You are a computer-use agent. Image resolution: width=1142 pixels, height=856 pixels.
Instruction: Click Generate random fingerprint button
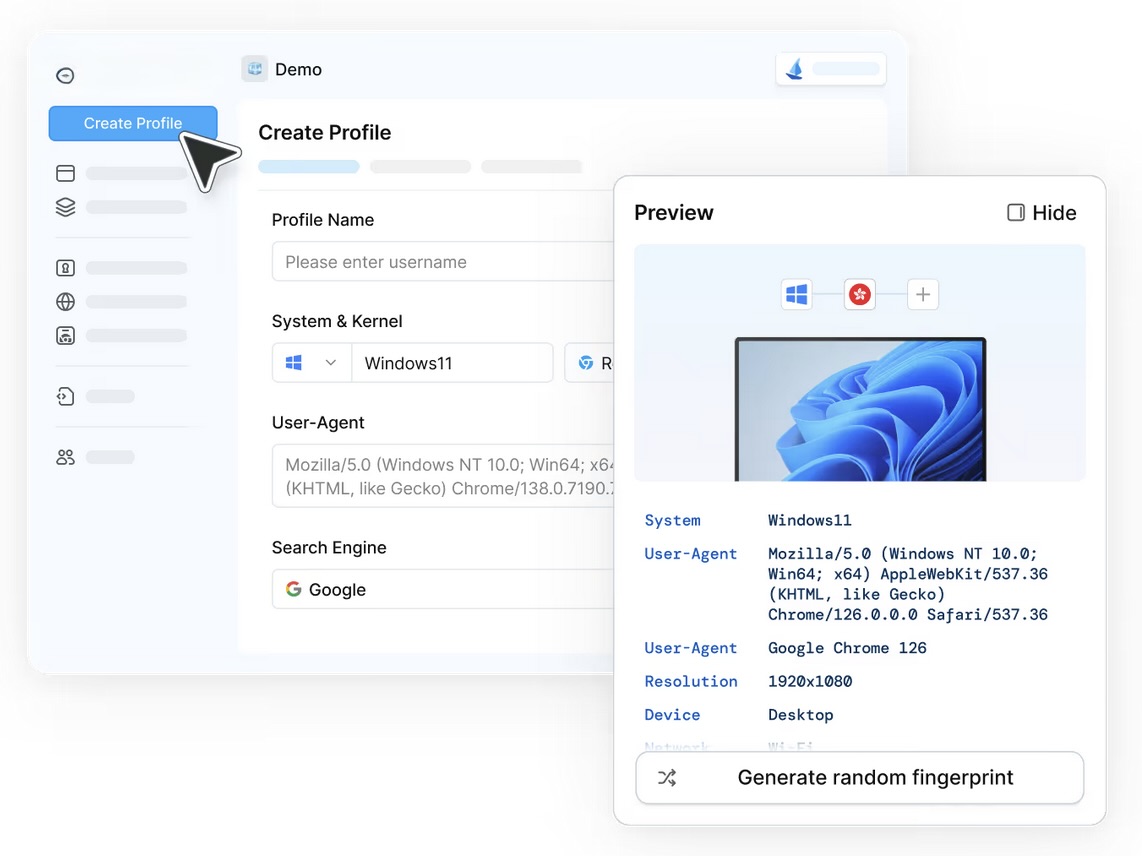click(x=859, y=778)
